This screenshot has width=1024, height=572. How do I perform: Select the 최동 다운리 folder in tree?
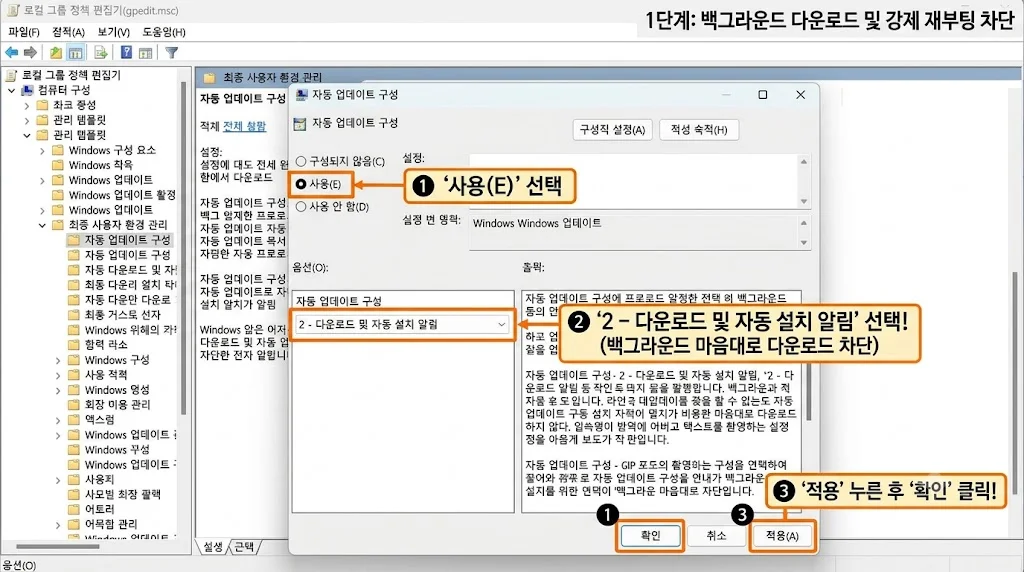click(x=130, y=285)
